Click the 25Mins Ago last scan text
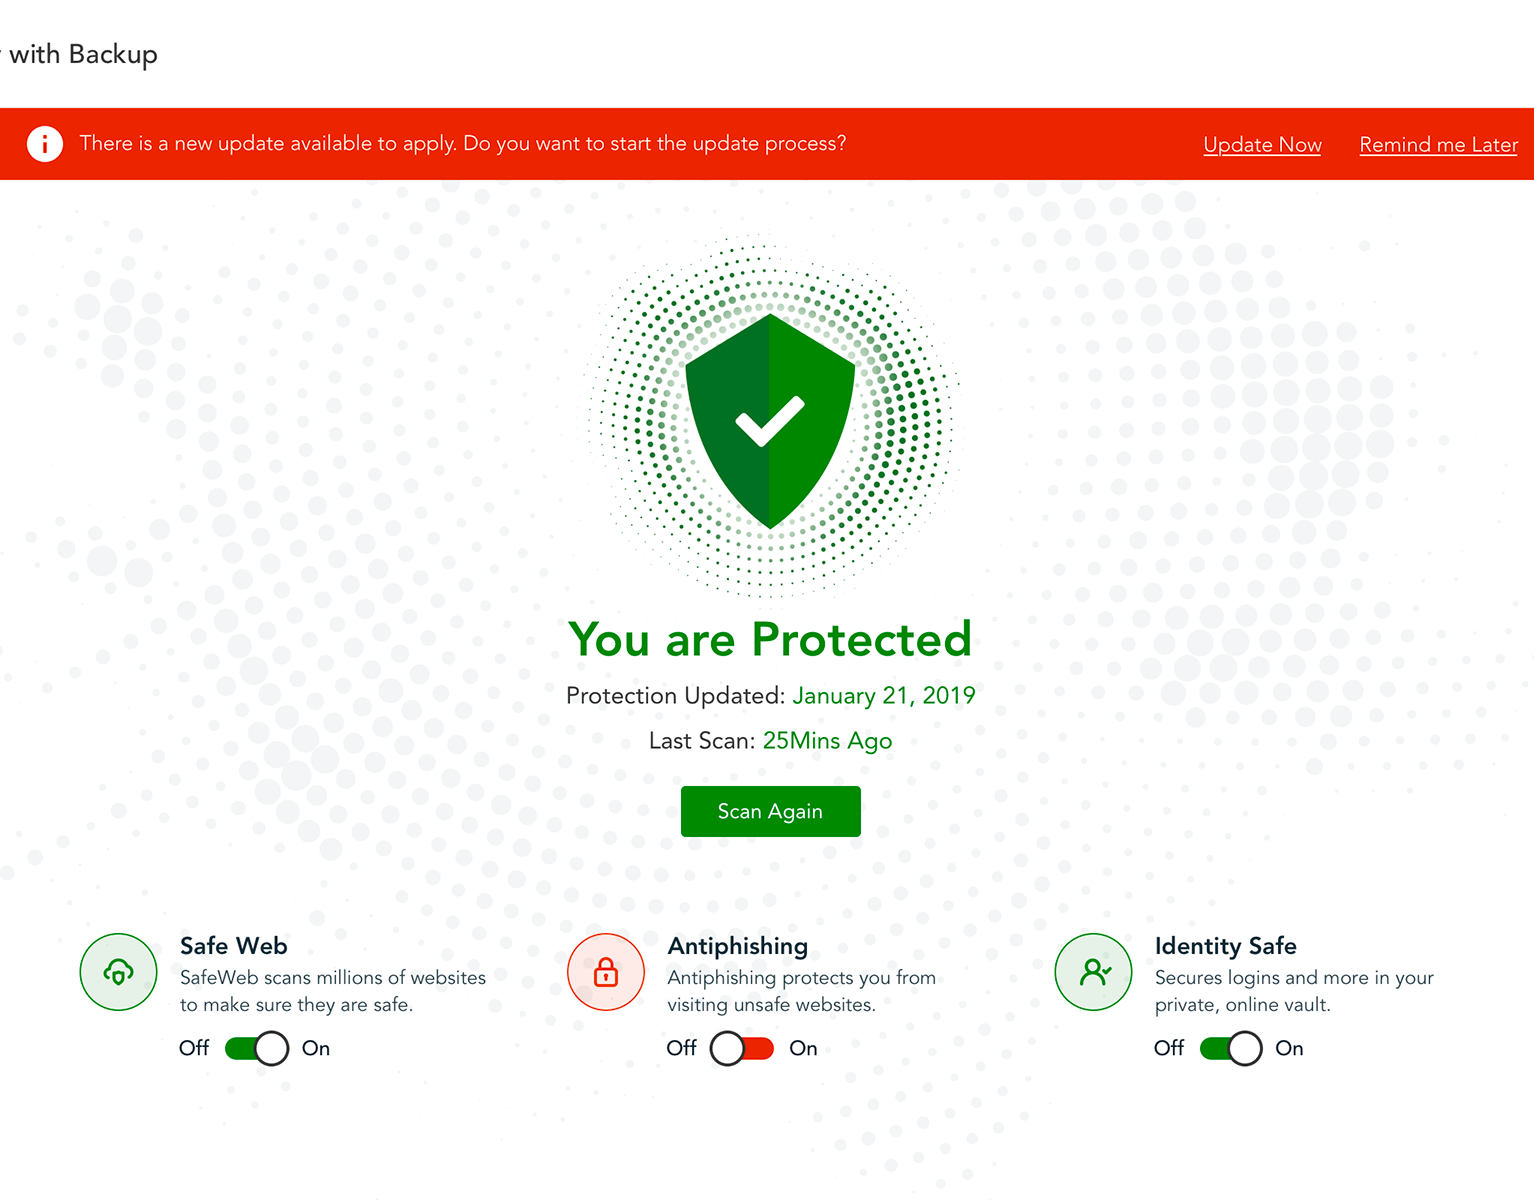 tap(827, 741)
